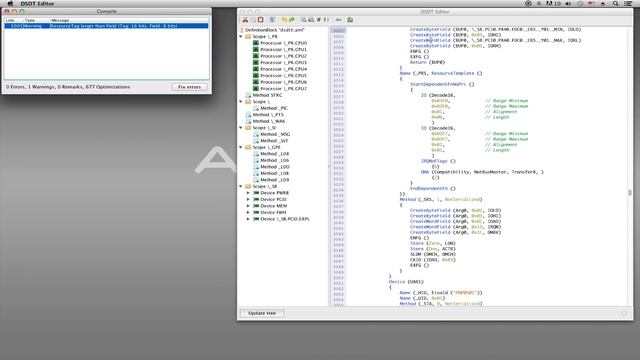Viewport: 640px width, 360px height.
Task: Click "StartDependentFnNoPri ()" line in editor
Action: [x=442, y=84]
